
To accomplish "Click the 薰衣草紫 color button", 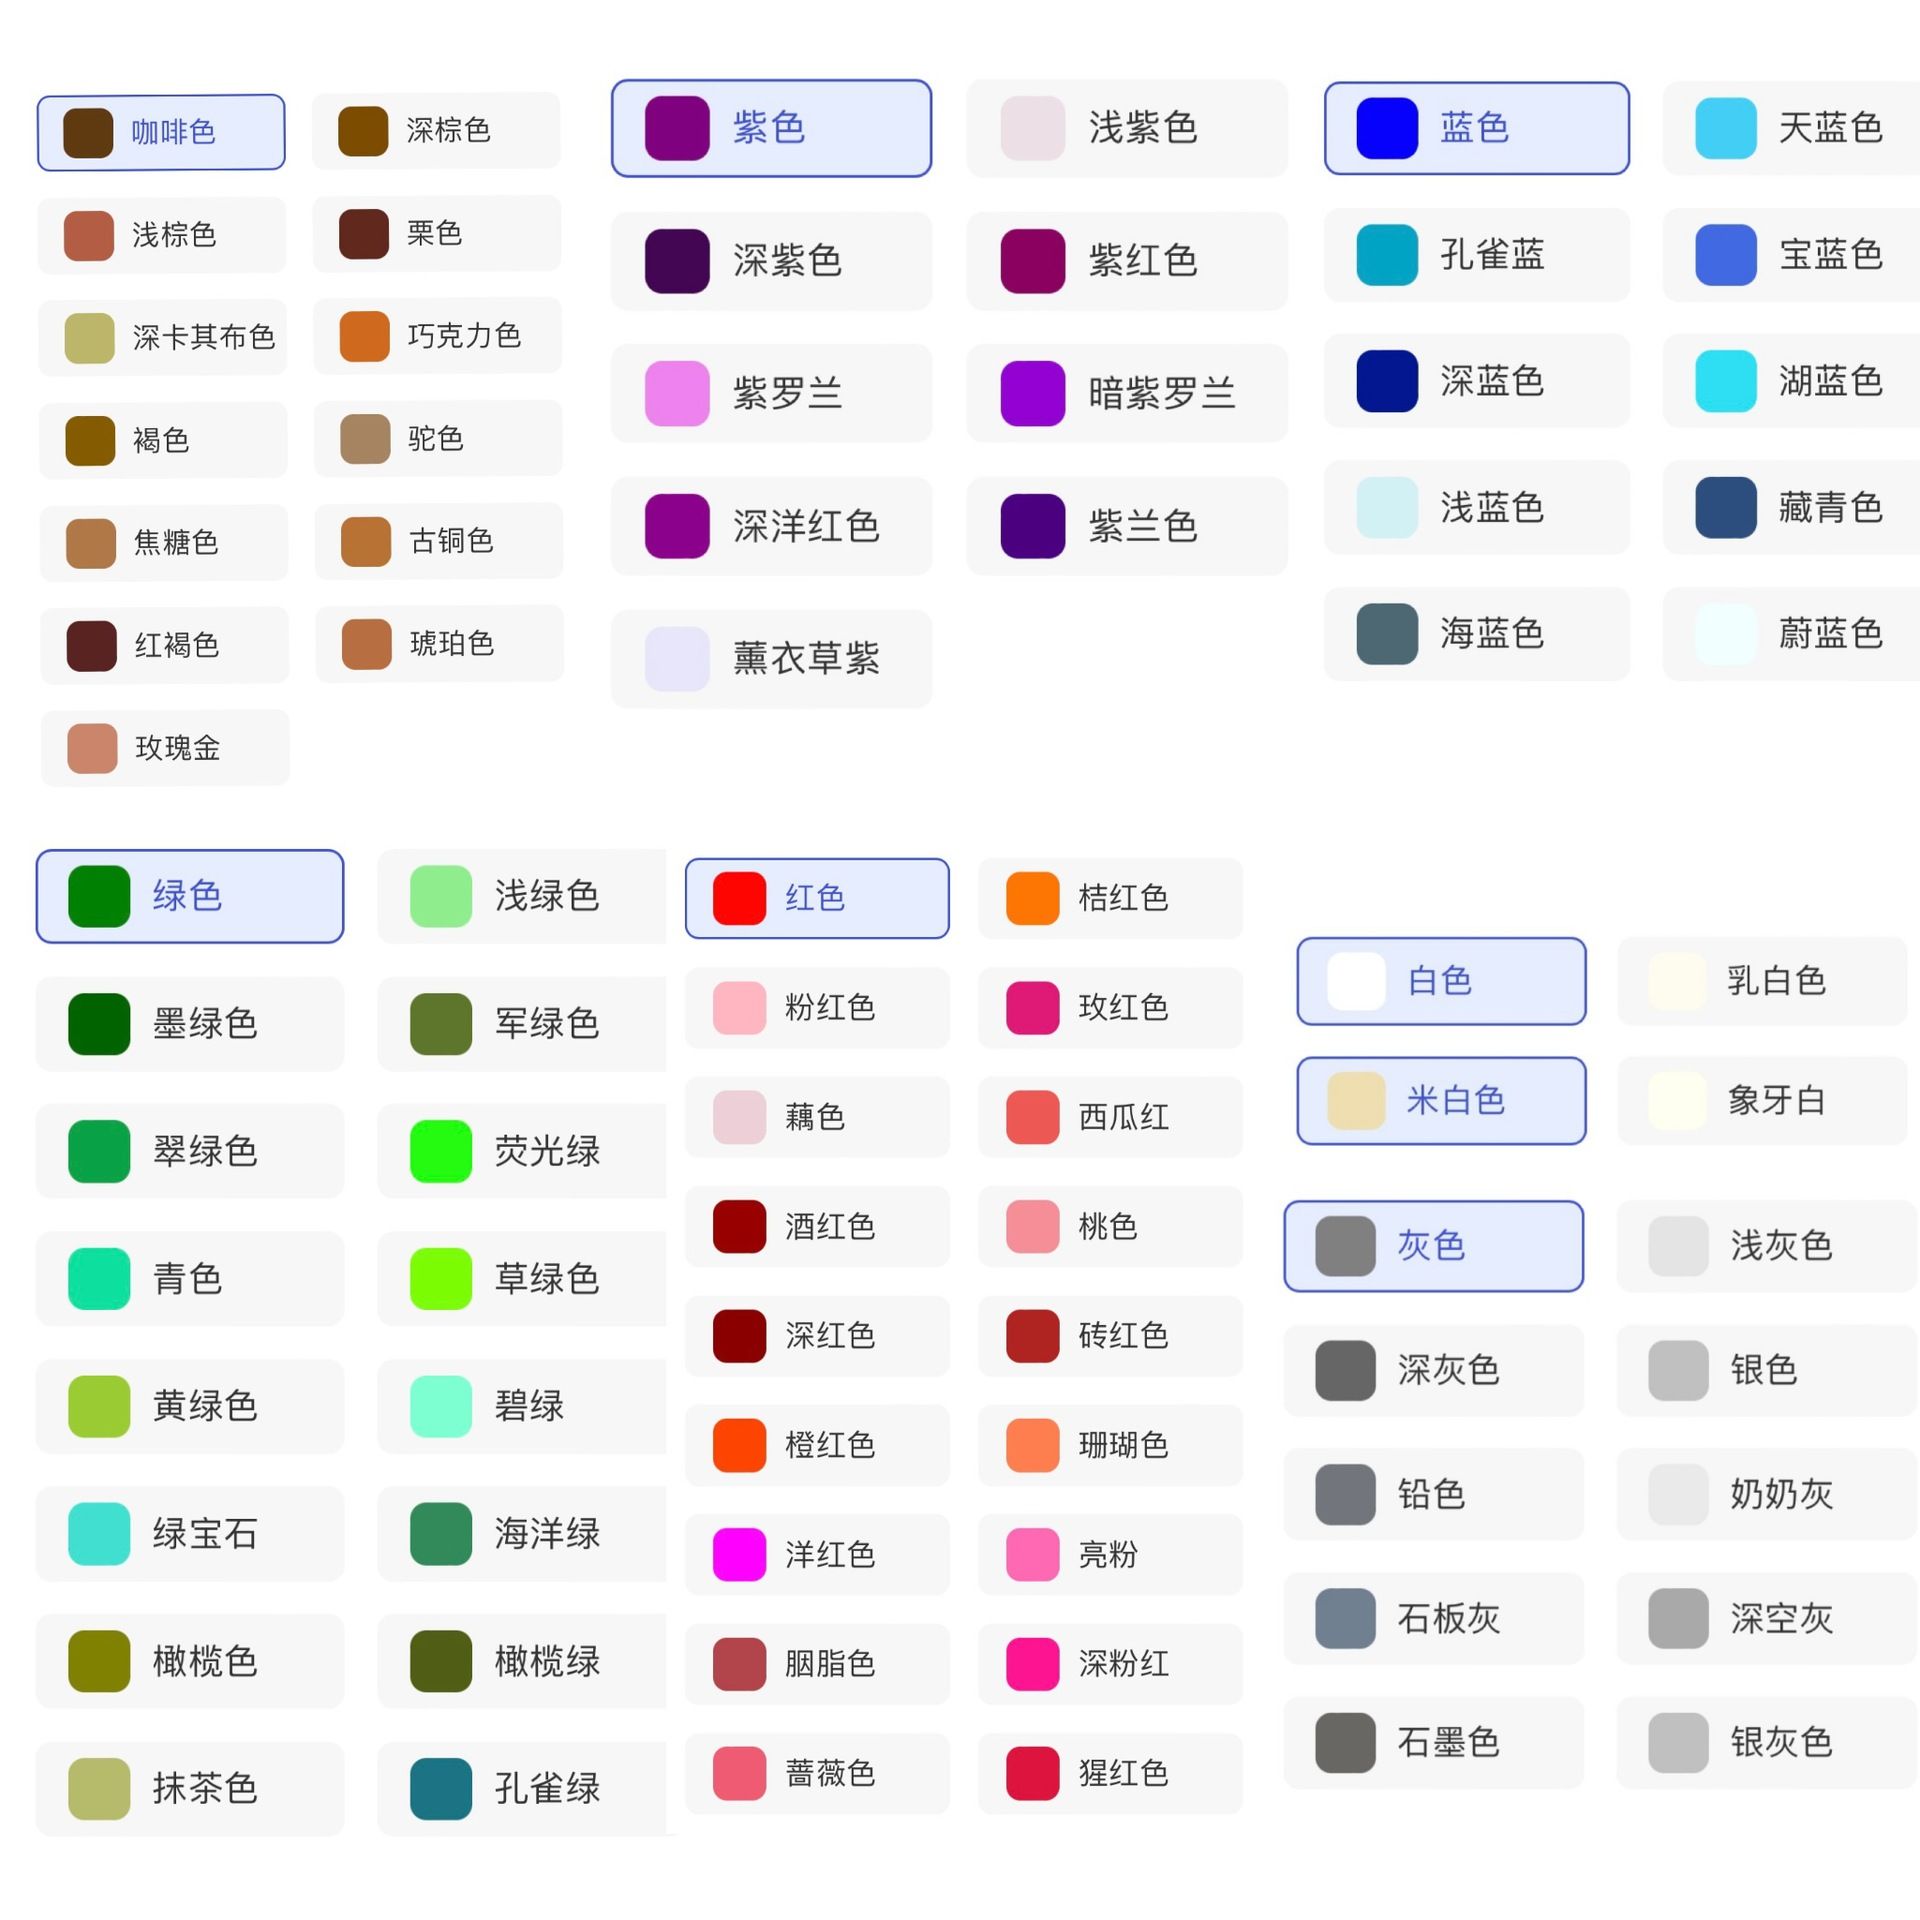I will pos(771,658).
